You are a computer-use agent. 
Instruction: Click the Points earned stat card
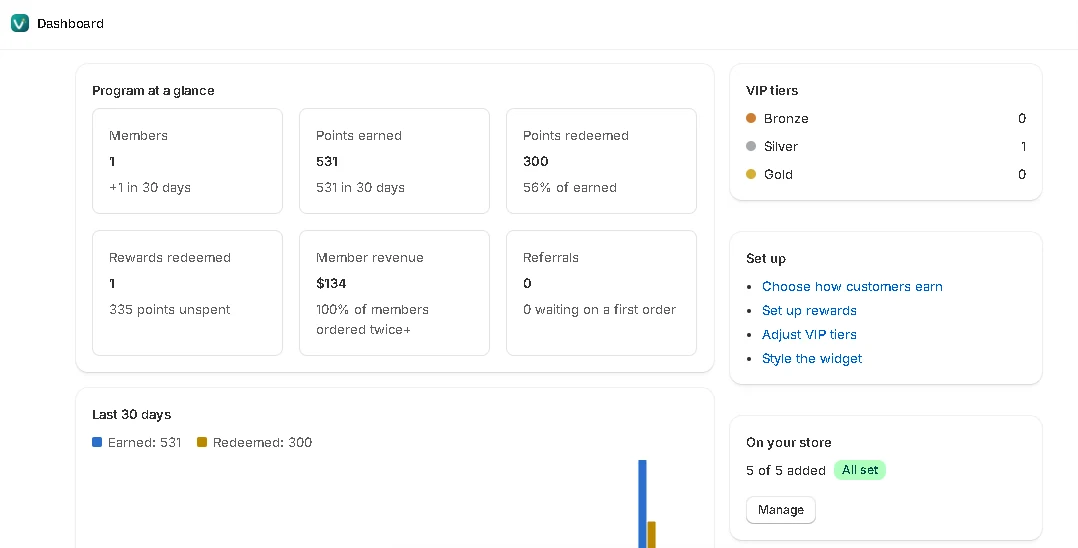tap(395, 161)
